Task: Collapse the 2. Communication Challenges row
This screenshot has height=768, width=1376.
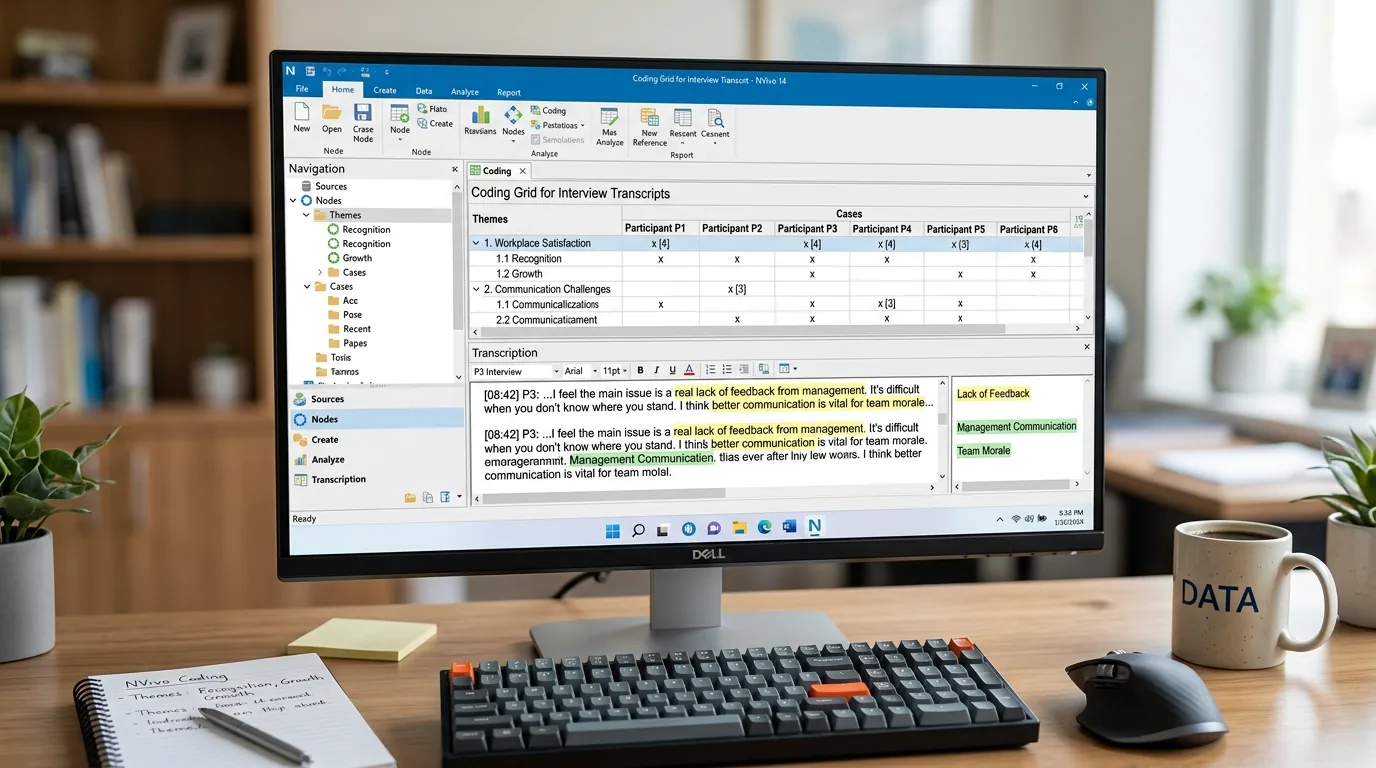Action: tap(476, 289)
